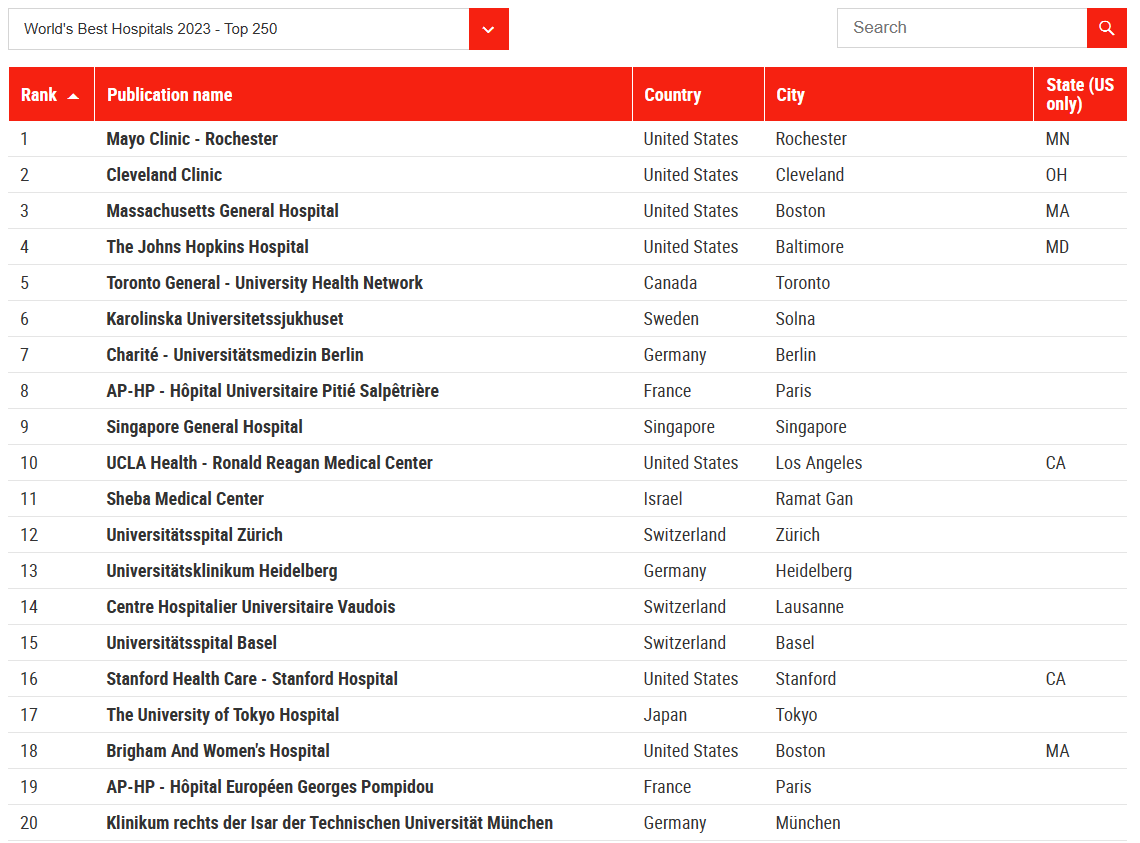Click the Baltimore city cell

(810, 247)
